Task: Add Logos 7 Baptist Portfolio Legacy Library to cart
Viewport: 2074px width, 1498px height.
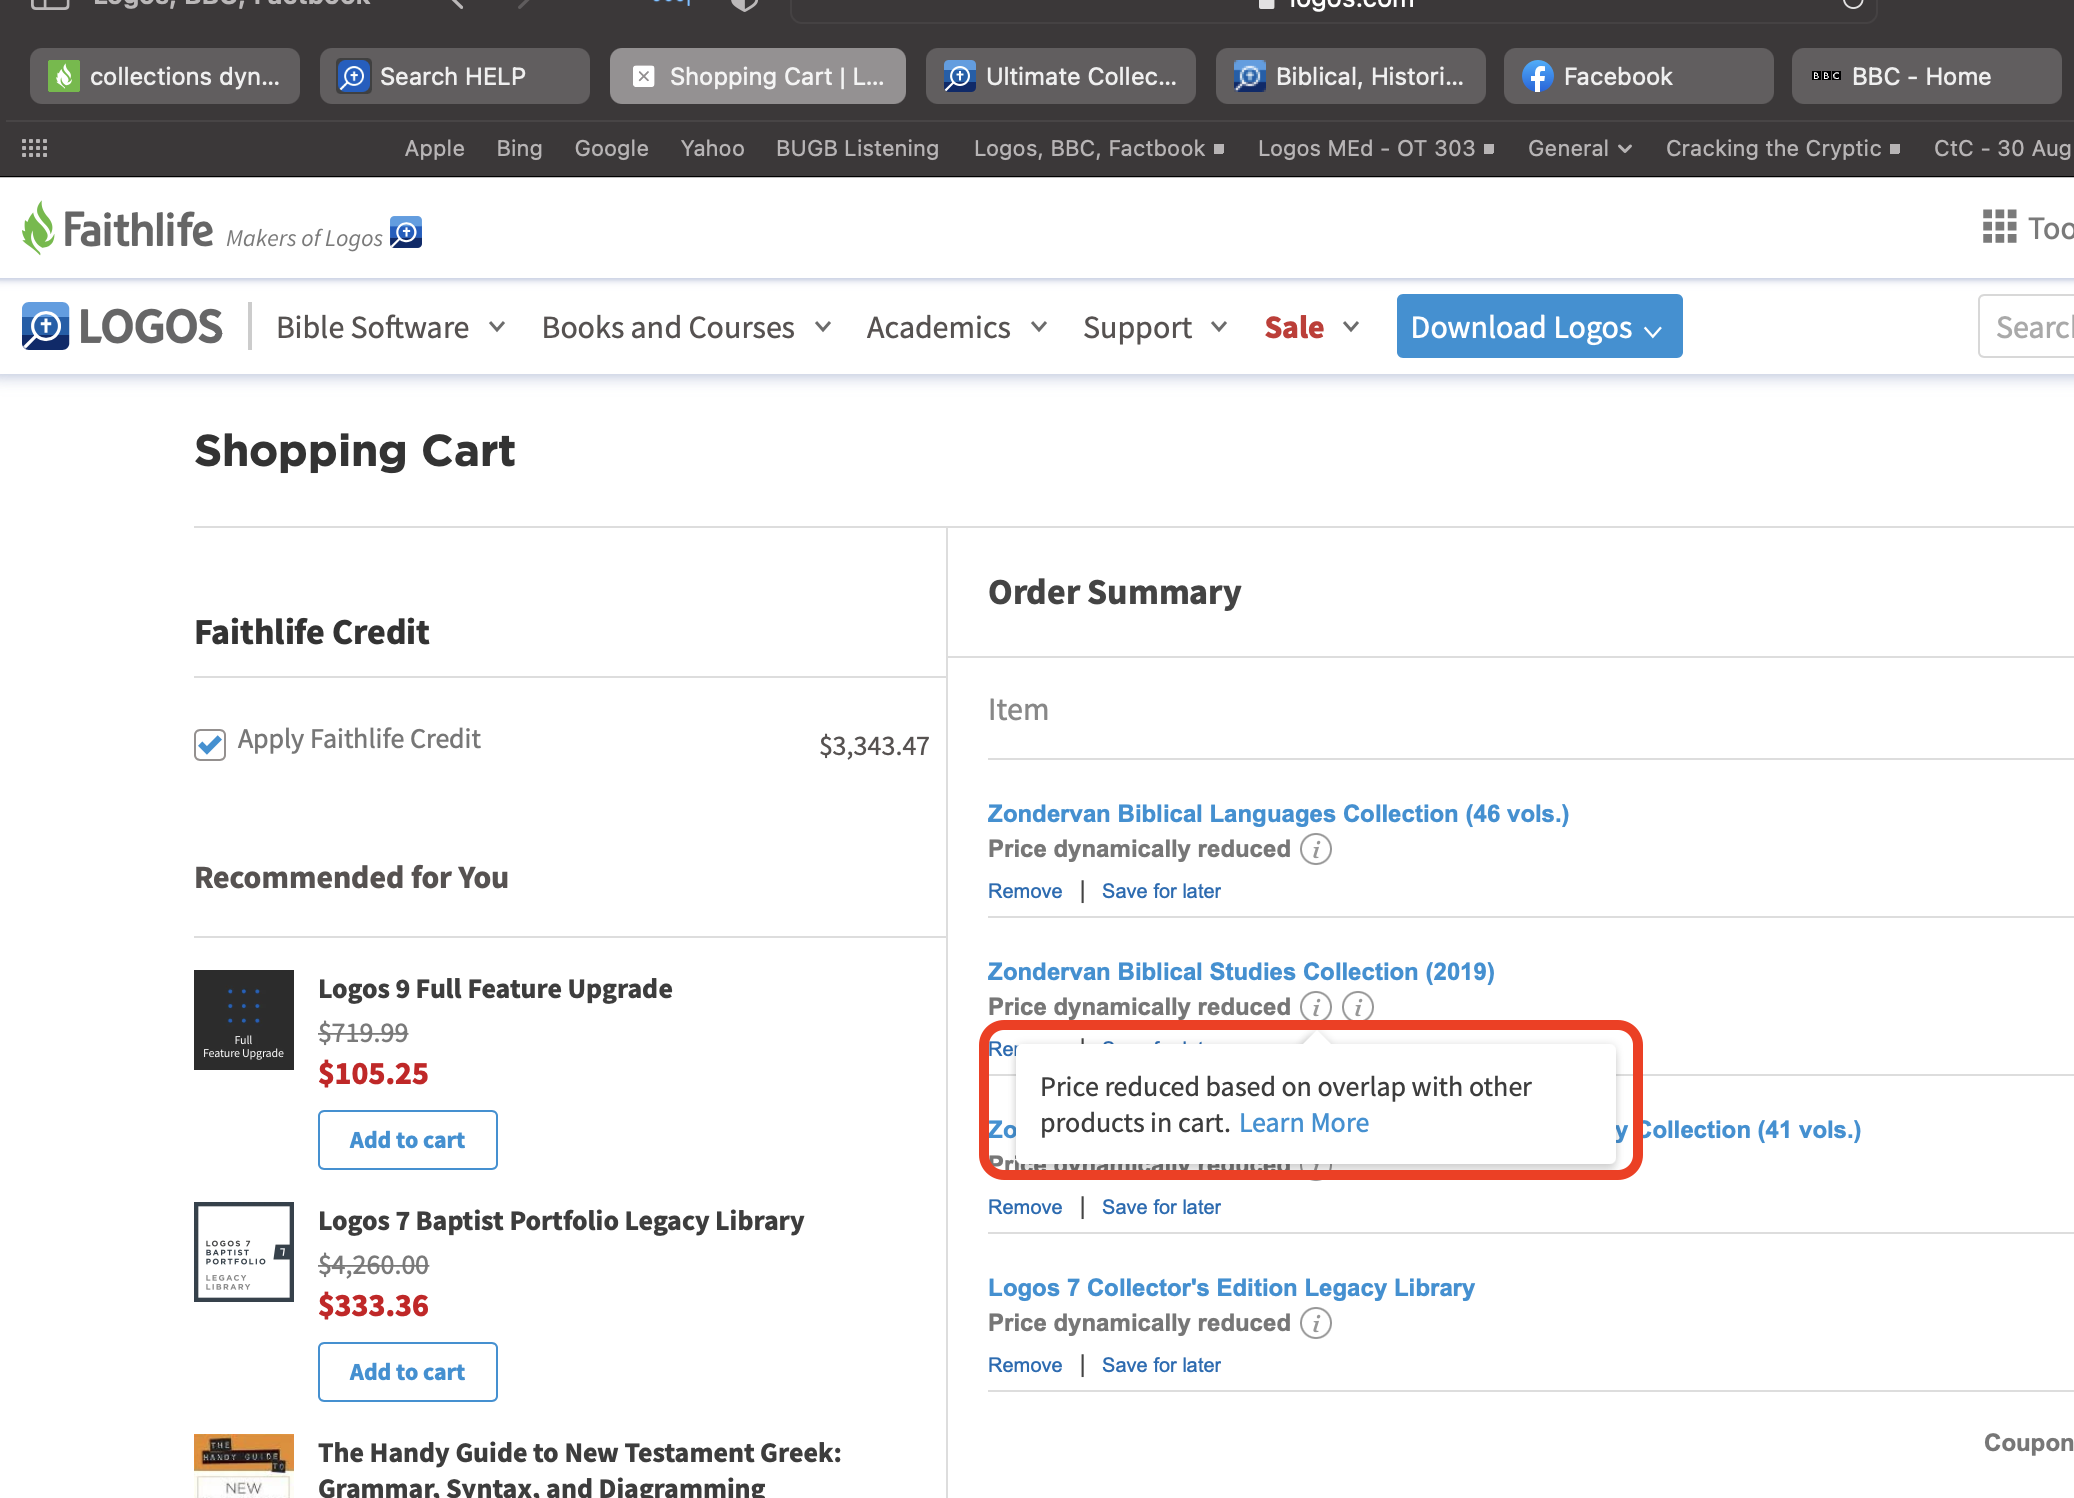Action: point(408,1372)
